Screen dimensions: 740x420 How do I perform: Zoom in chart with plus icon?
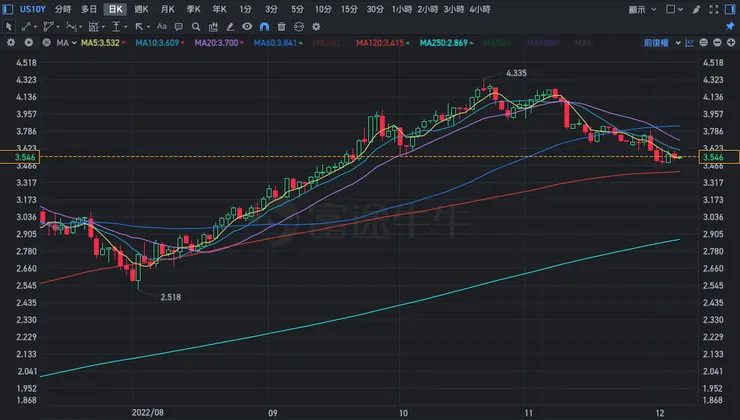(731, 43)
